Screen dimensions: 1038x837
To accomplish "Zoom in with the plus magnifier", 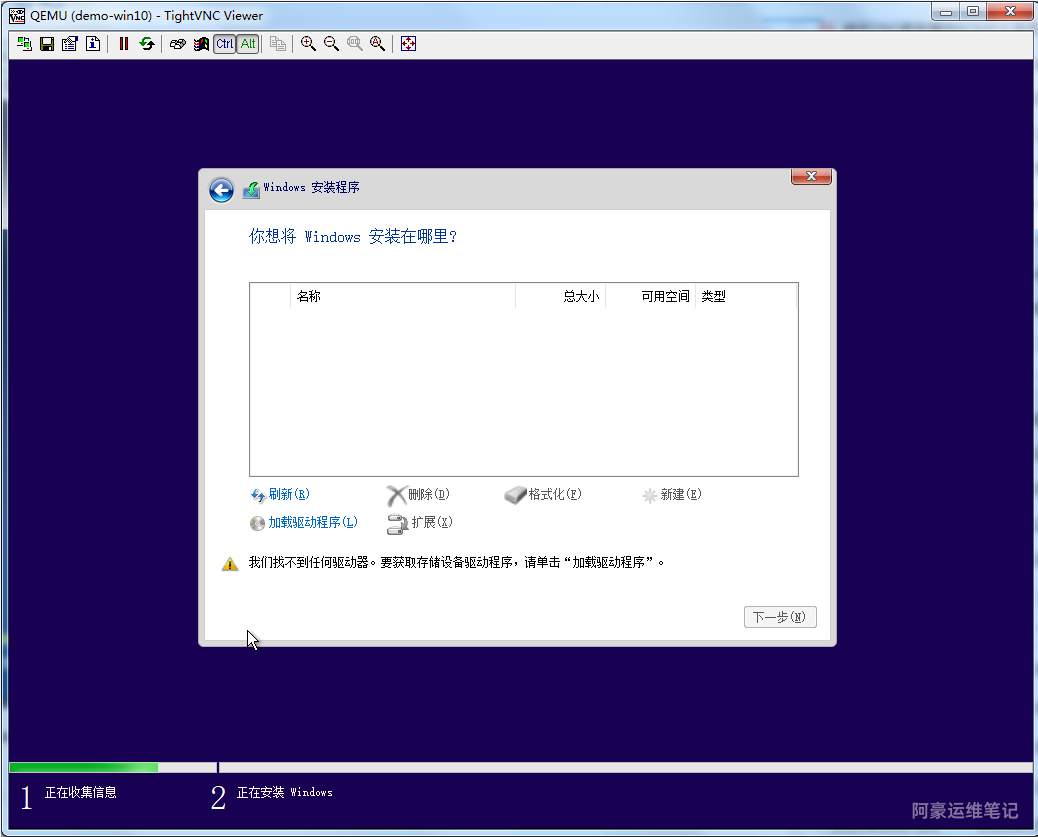I will point(308,44).
